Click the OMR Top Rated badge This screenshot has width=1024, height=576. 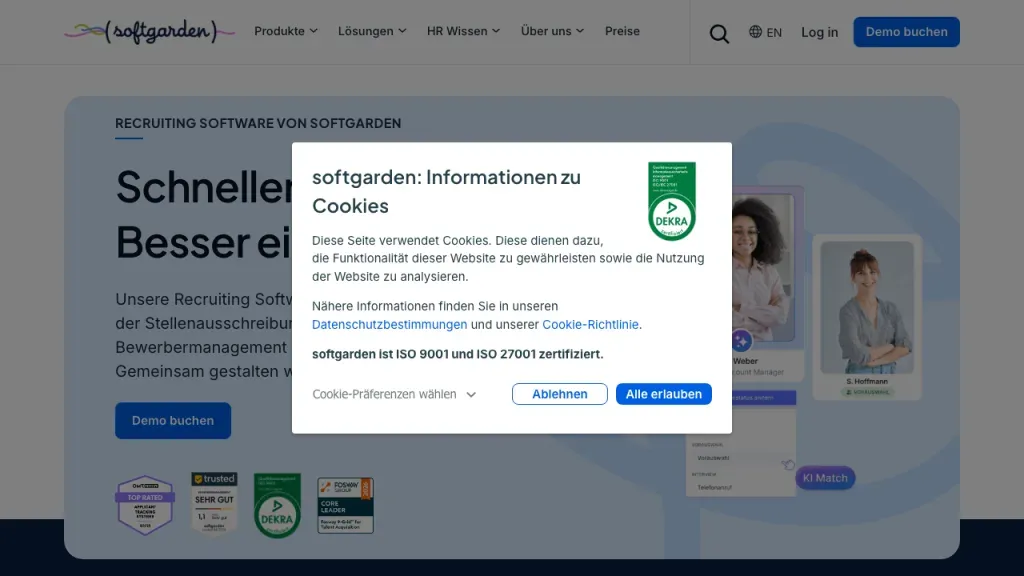145,505
